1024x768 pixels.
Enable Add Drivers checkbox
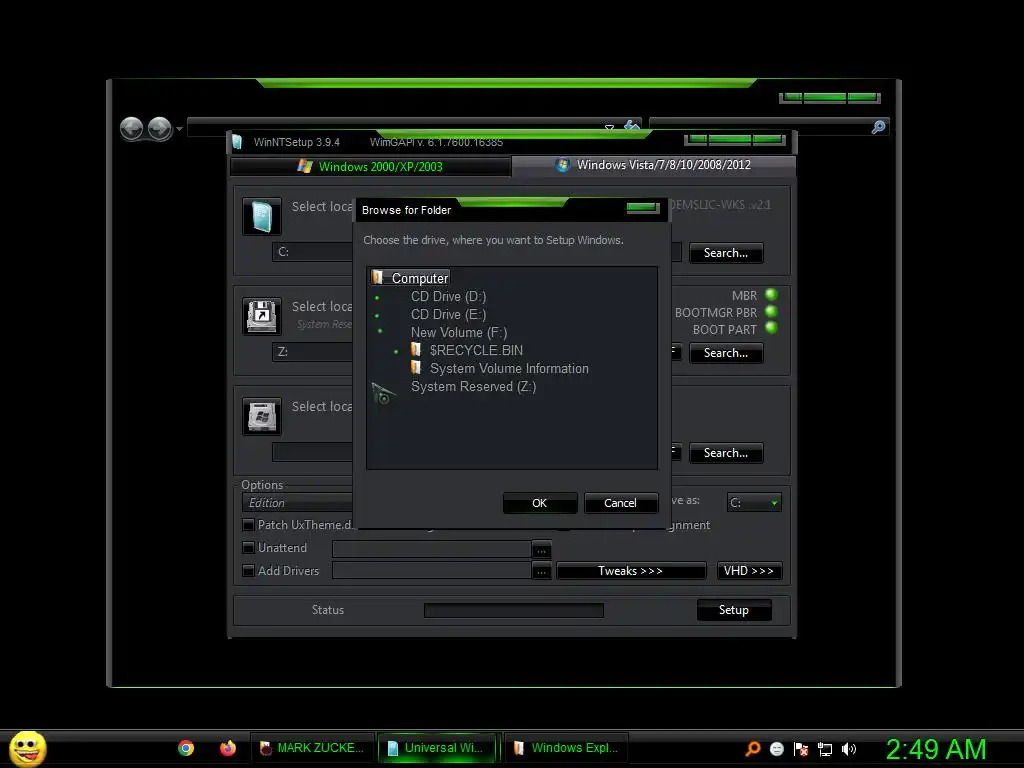[x=248, y=571]
